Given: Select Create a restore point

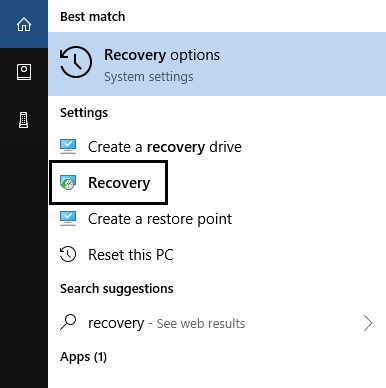Looking at the screenshot, I should [x=217, y=219].
